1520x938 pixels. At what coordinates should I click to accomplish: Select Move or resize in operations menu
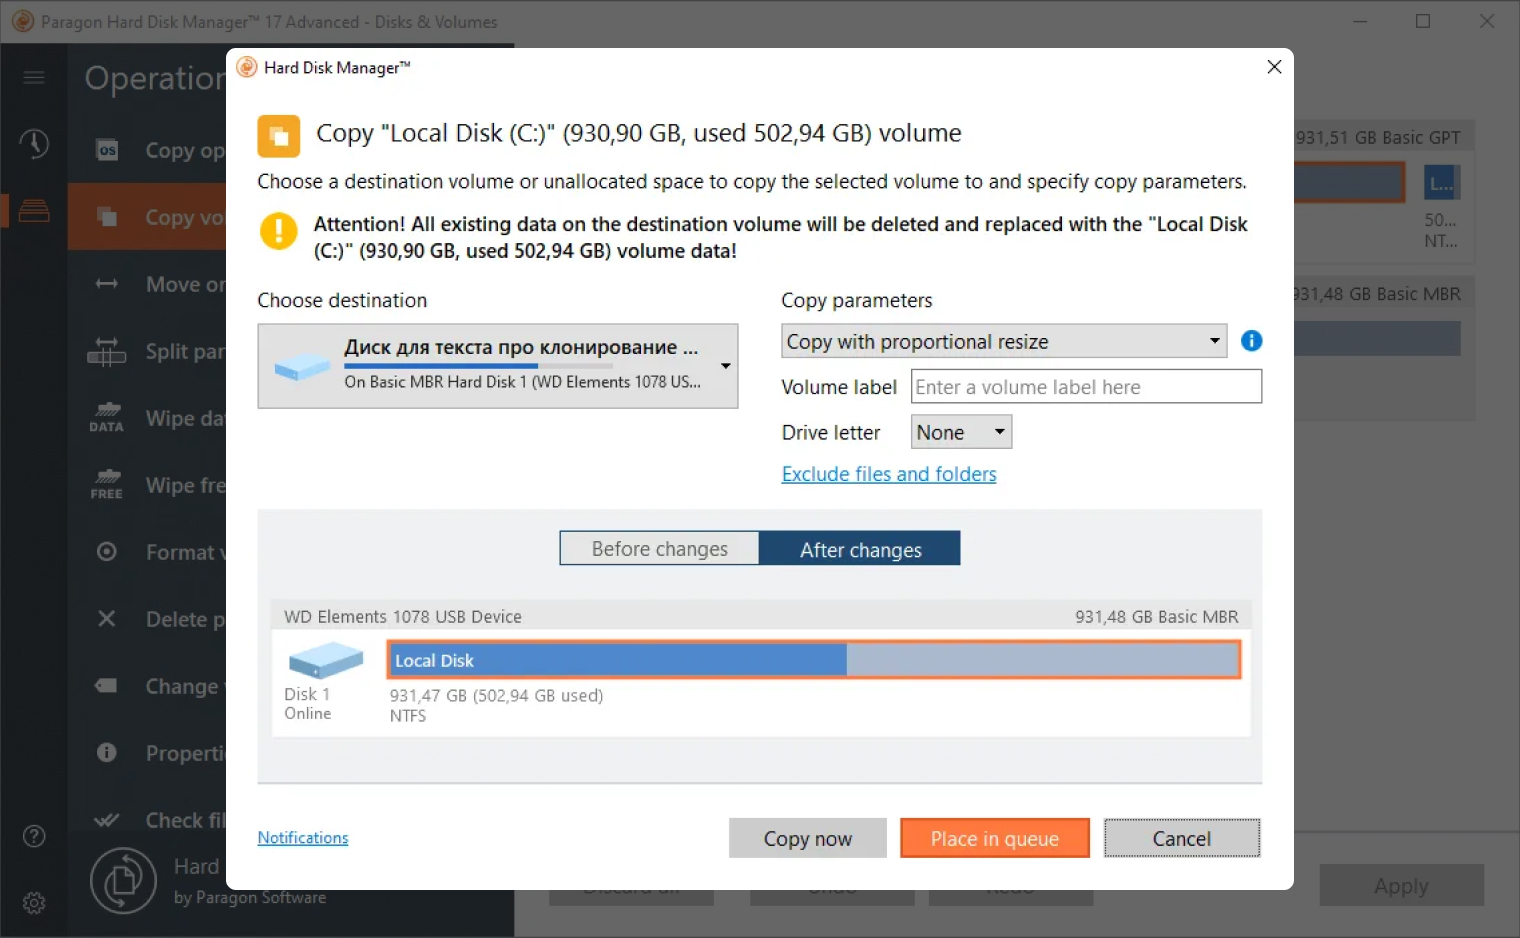[x=147, y=284]
